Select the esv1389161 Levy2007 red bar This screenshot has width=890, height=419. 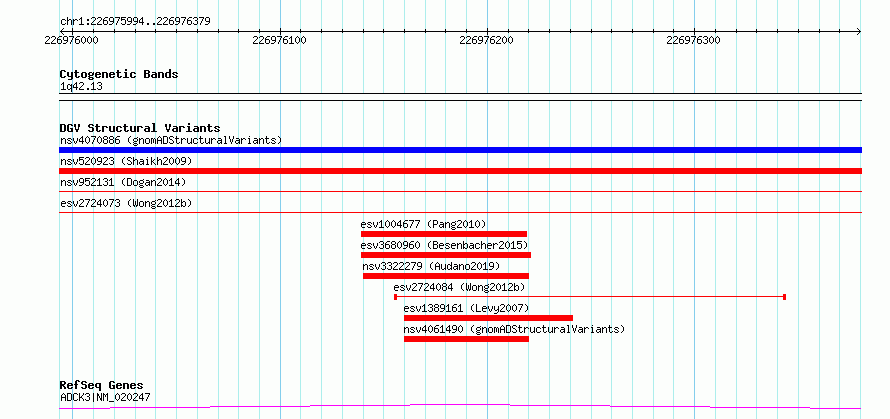(488, 318)
